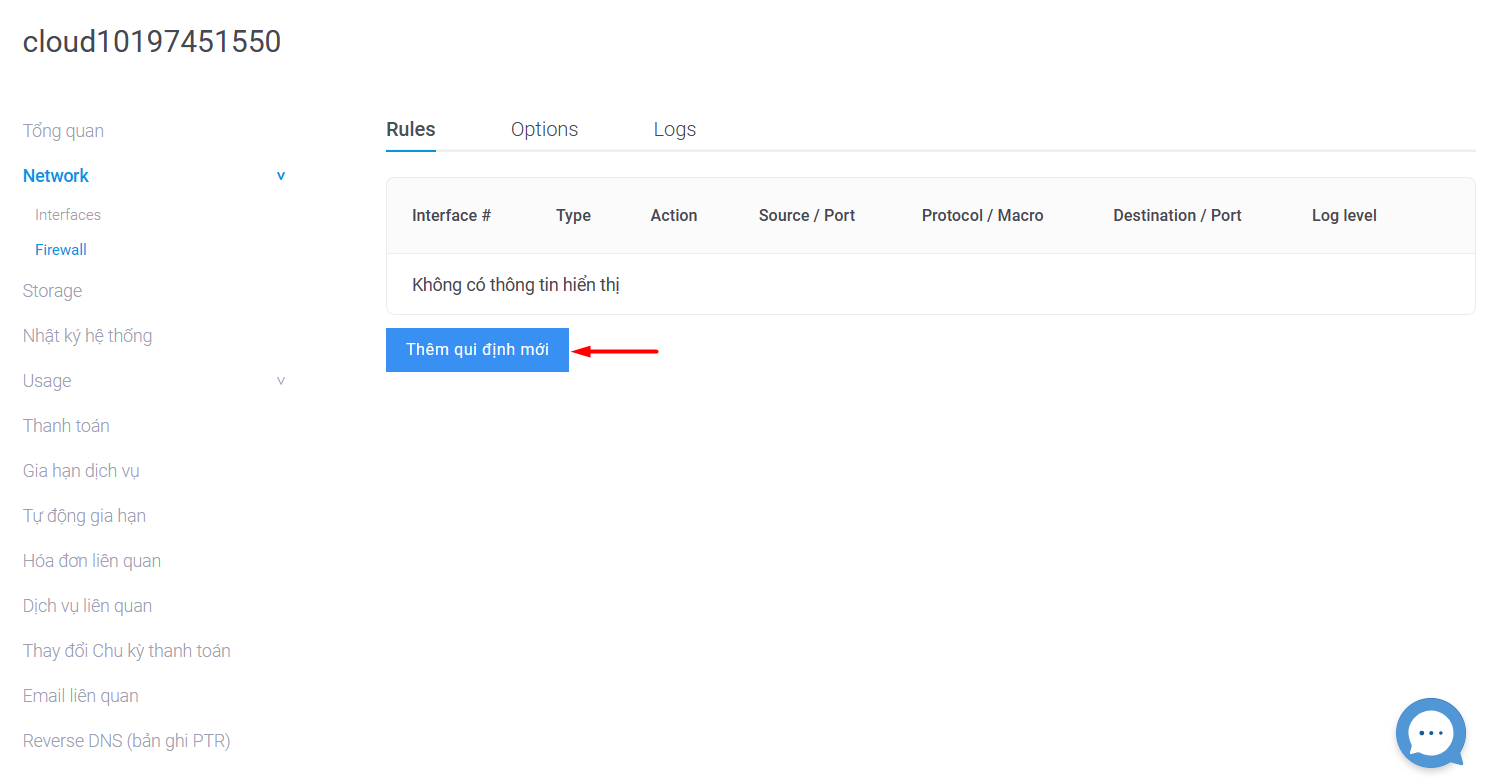Collapse the Network menu chevron
Image resolution: width=1492 pixels, height=781 pixels.
(281, 176)
